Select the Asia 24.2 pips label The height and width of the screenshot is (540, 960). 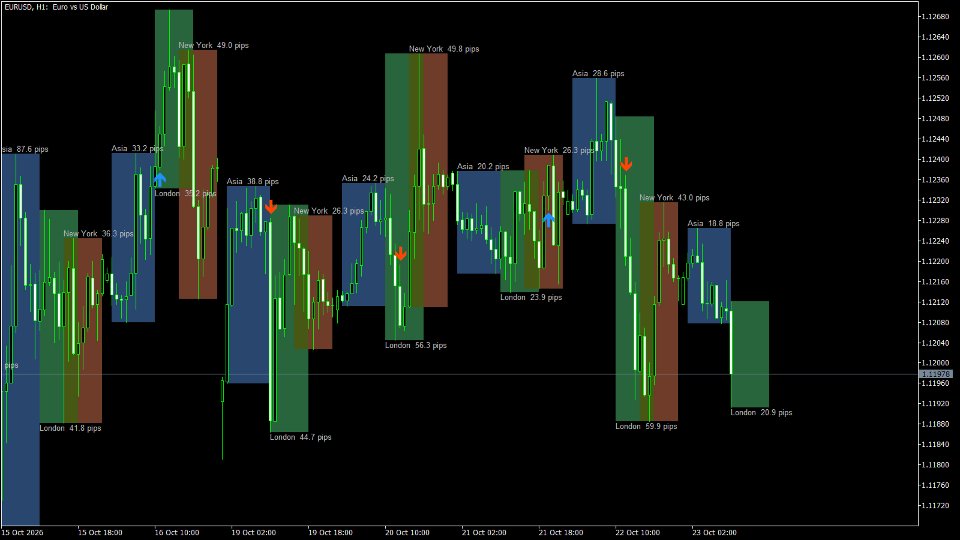pos(368,179)
